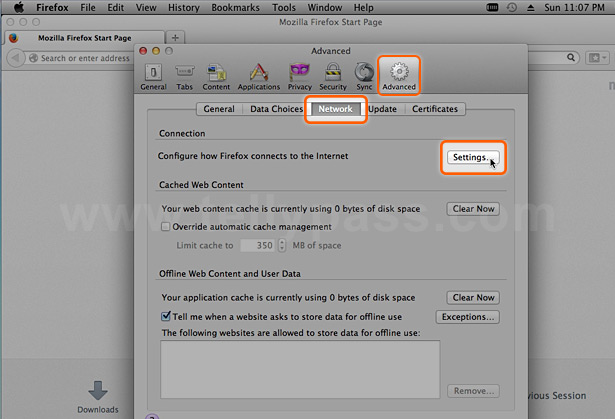This screenshot has width=615, height=419.
Task: Open the Applications preferences pane
Action: [x=258, y=77]
